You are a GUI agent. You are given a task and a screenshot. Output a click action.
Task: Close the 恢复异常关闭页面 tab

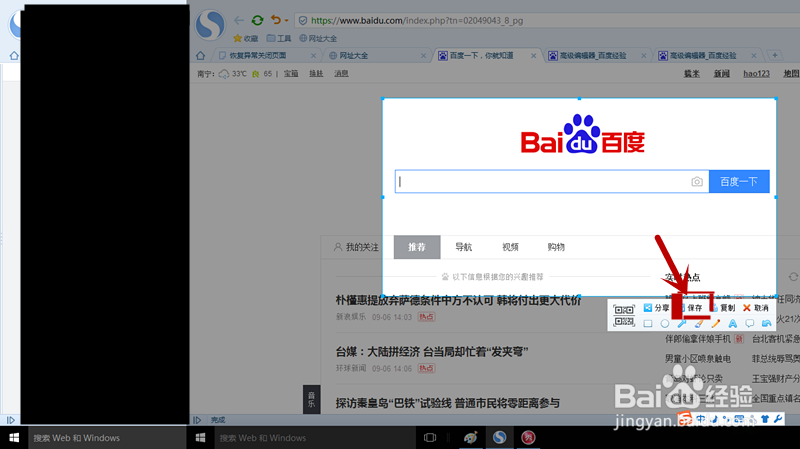pos(313,56)
